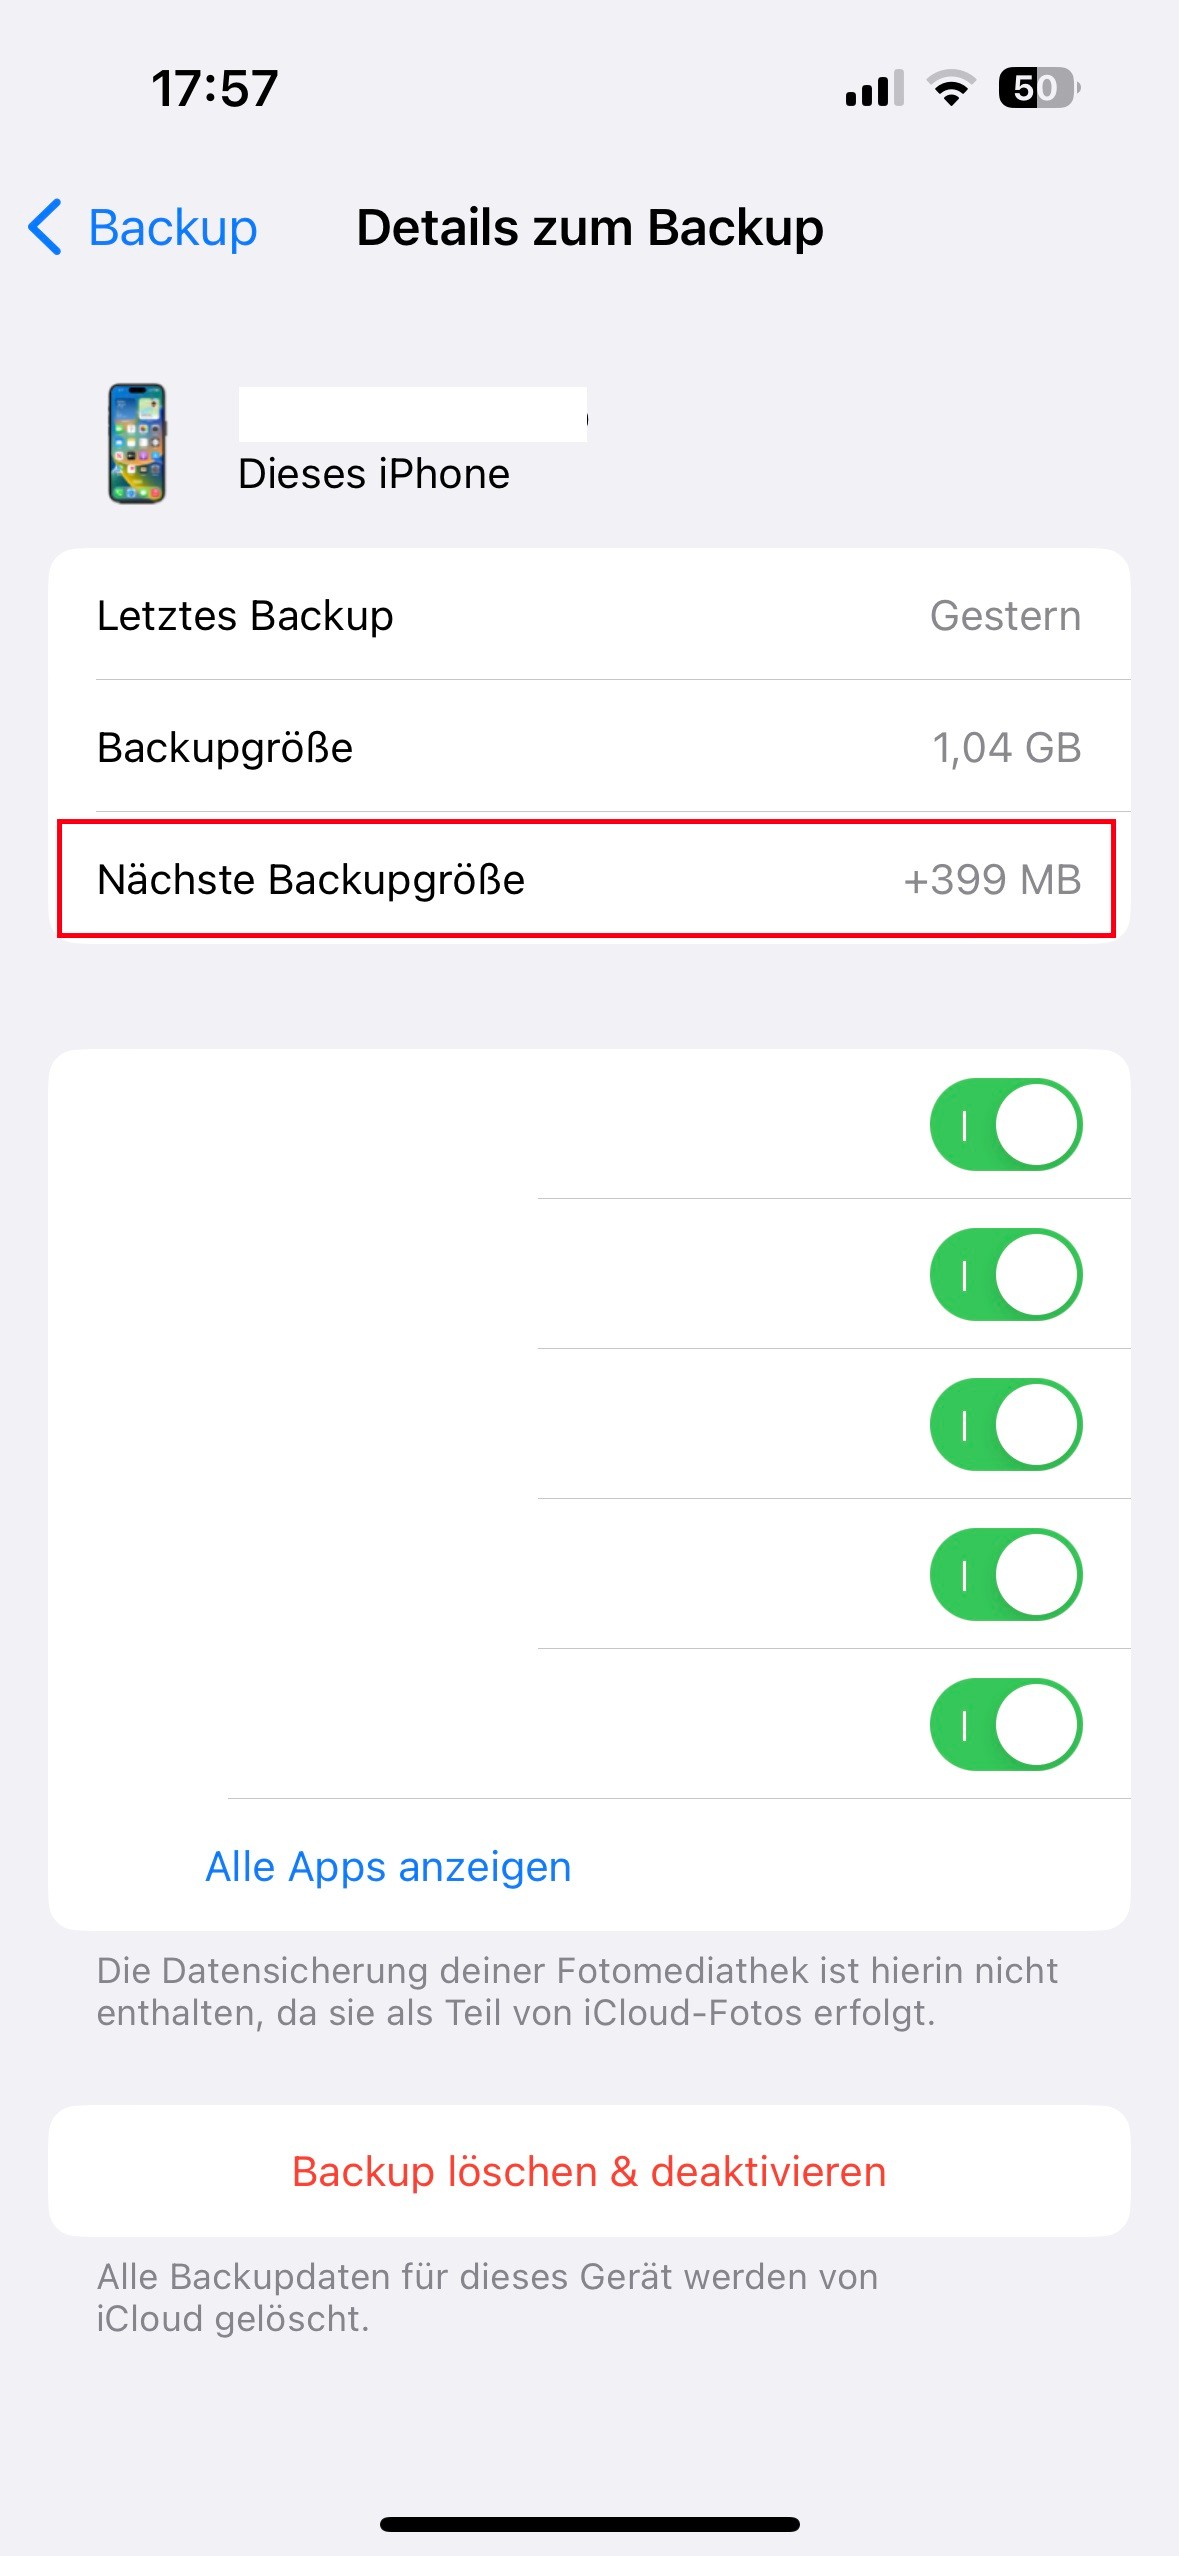The height and width of the screenshot is (2556, 1179).
Task: Go back using the Backup label
Action: tap(173, 228)
